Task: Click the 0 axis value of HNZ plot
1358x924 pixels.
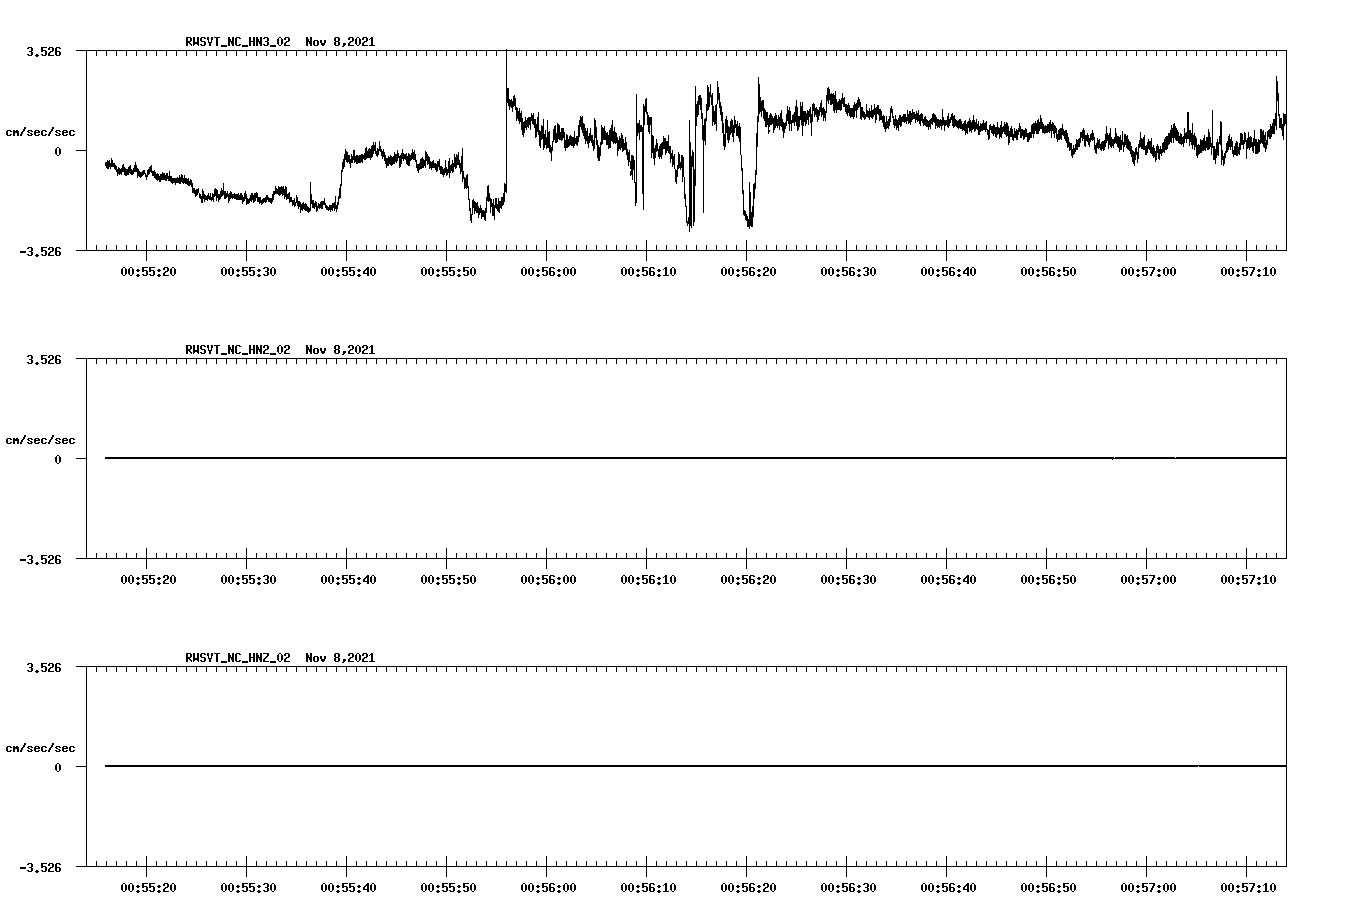Action: 58,767
